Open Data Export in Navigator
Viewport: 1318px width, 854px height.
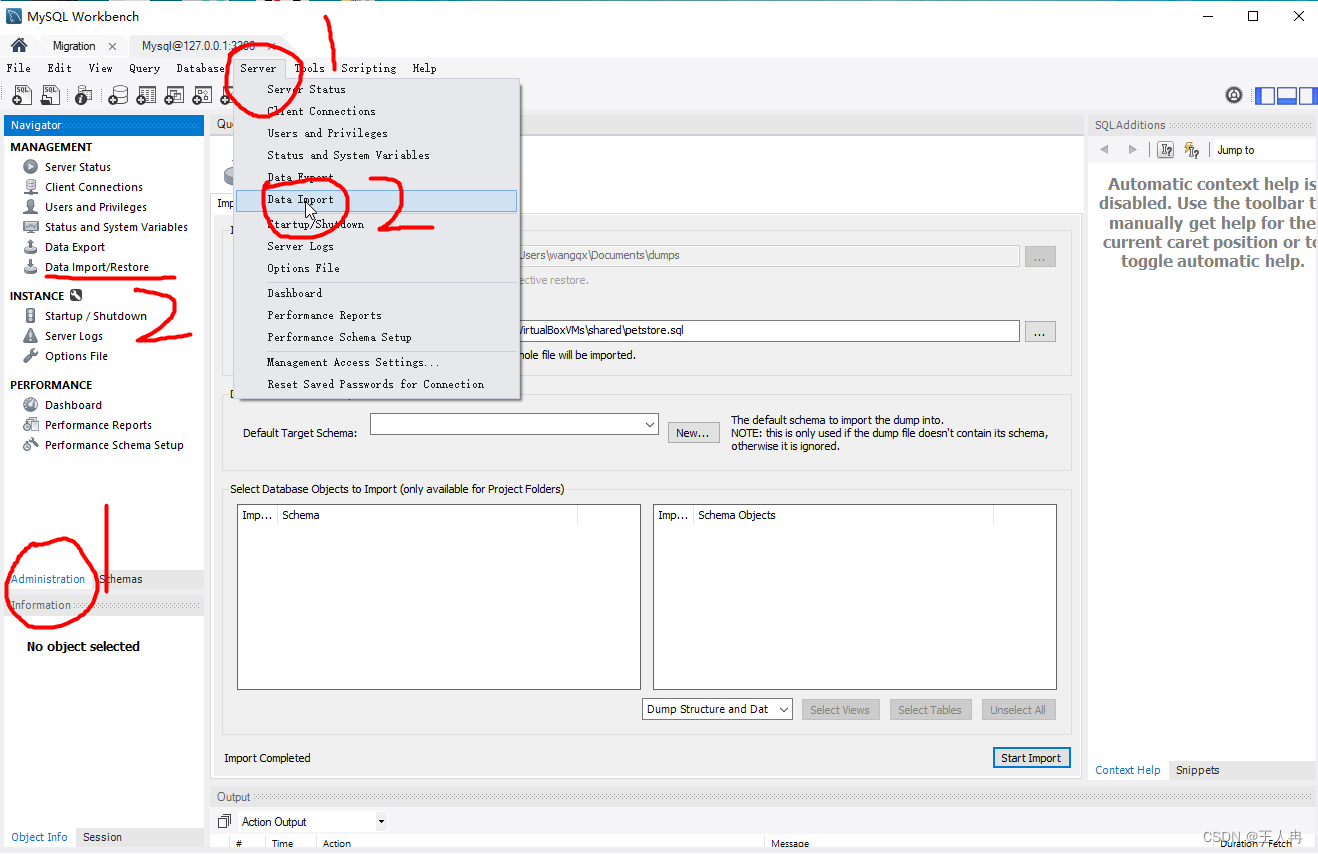pyautogui.click(x=75, y=247)
